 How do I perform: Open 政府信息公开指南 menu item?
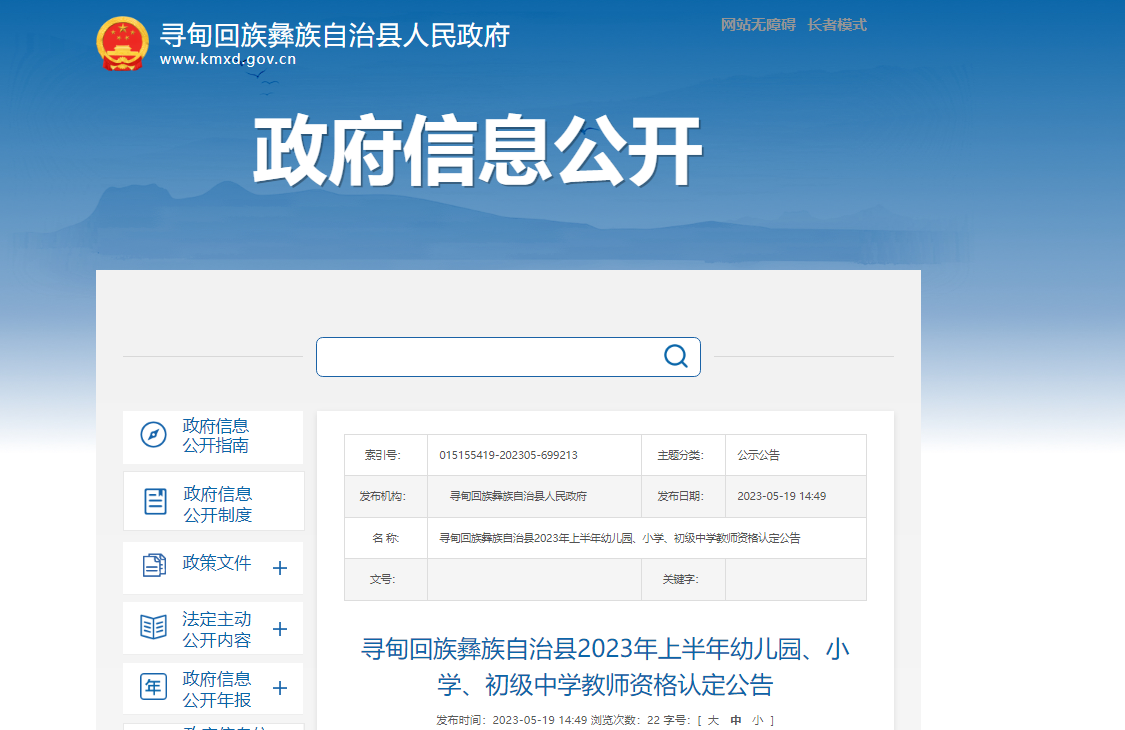point(215,436)
